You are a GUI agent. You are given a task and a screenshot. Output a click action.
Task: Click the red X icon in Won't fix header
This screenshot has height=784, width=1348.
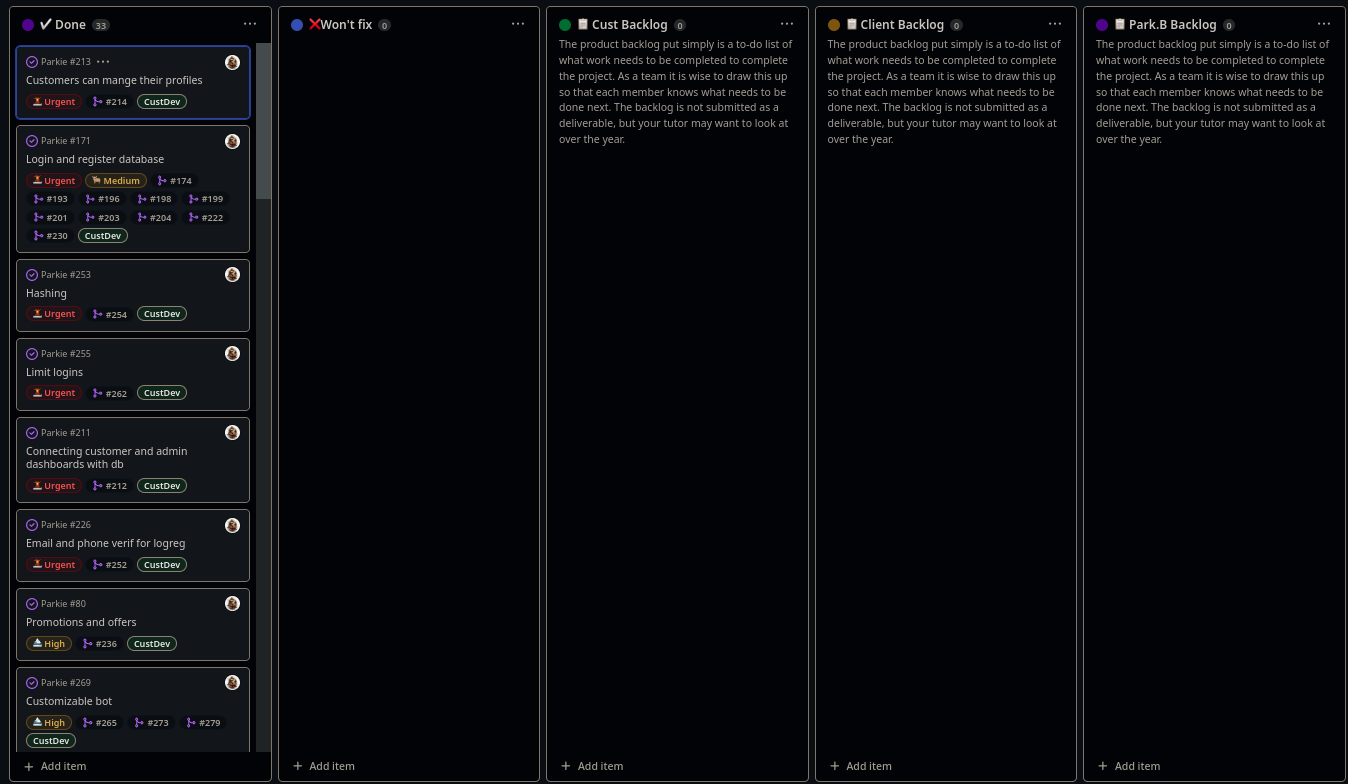point(313,24)
